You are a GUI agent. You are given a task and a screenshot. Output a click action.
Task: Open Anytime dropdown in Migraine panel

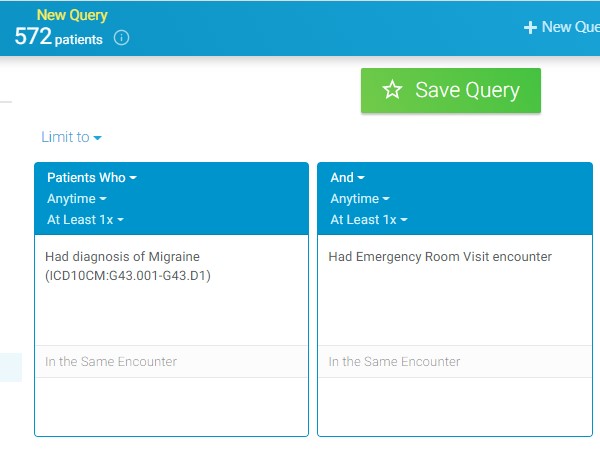pos(78,199)
